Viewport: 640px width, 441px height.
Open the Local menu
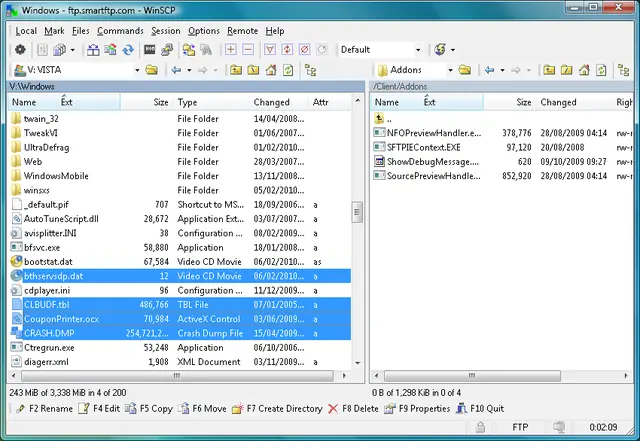pyautogui.click(x=26, y=31)
